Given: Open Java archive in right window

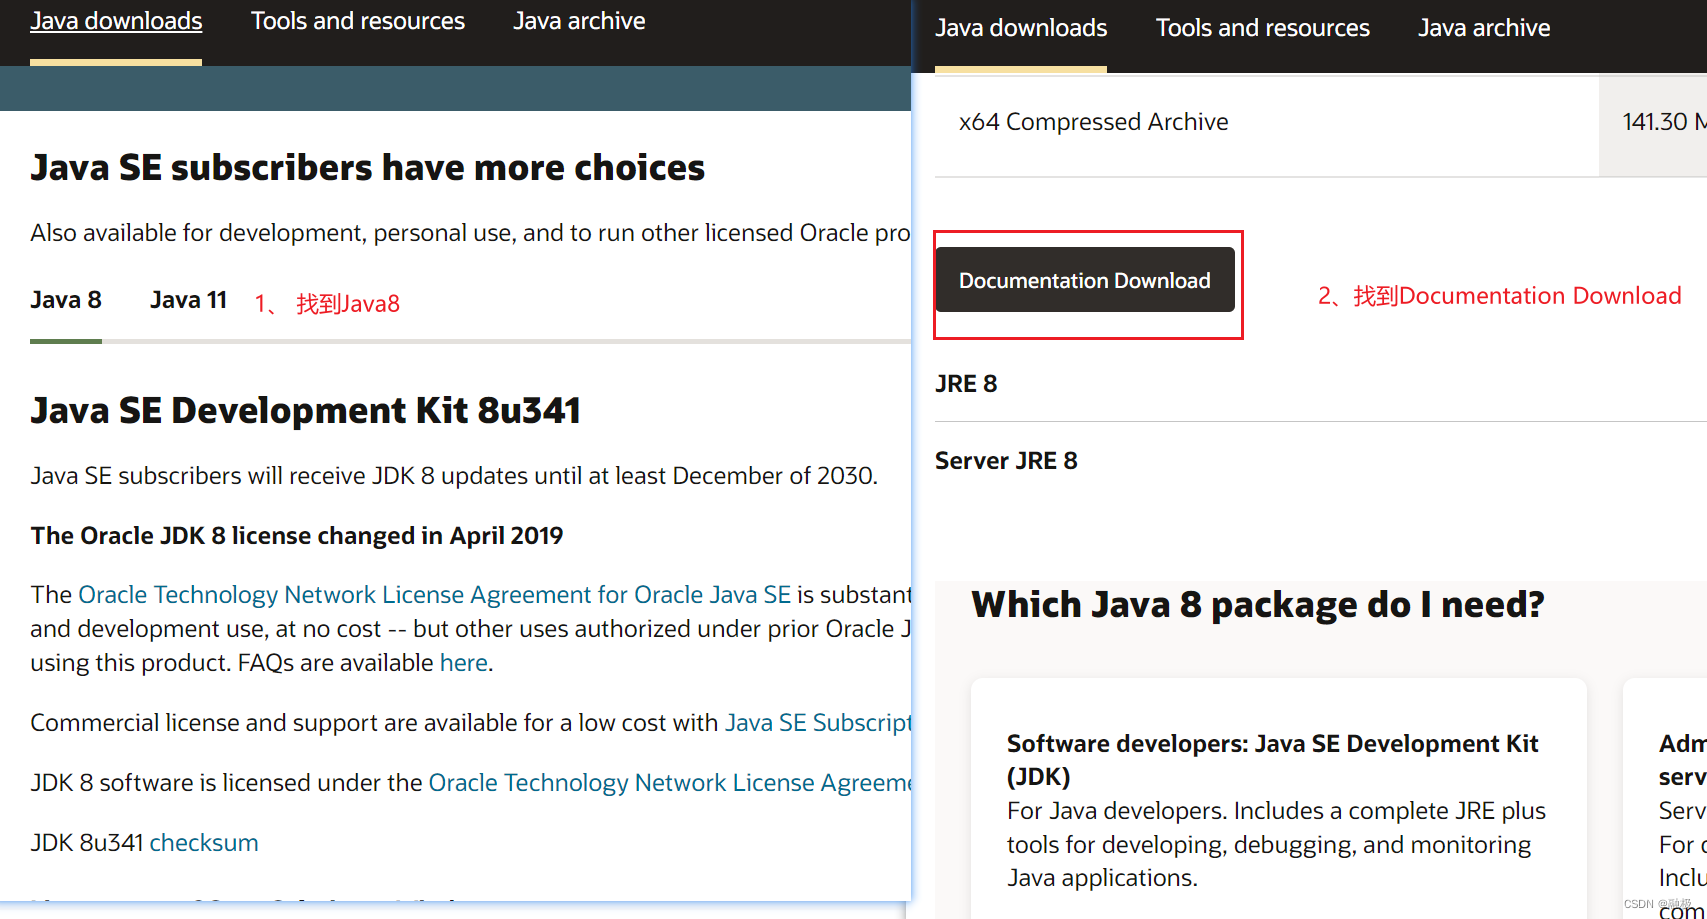Looking at the screenshot, I should (1484, 28).
